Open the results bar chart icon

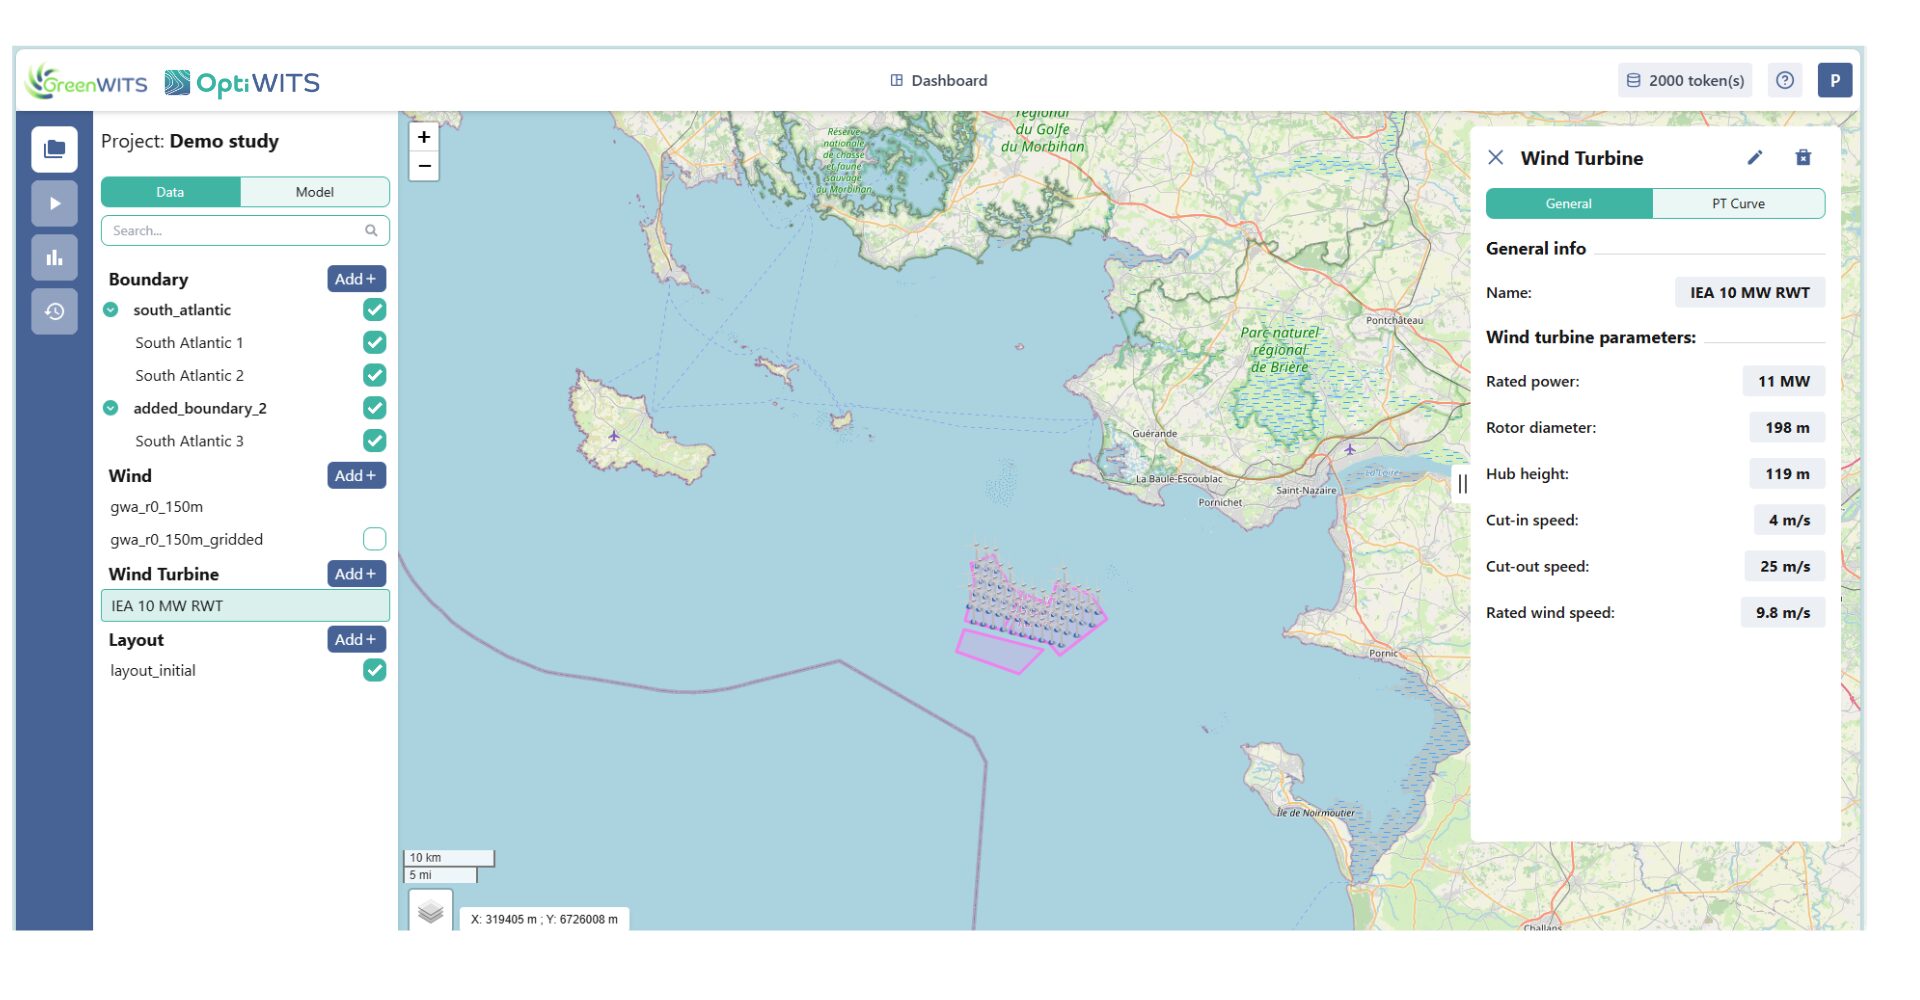pos(54,258)
